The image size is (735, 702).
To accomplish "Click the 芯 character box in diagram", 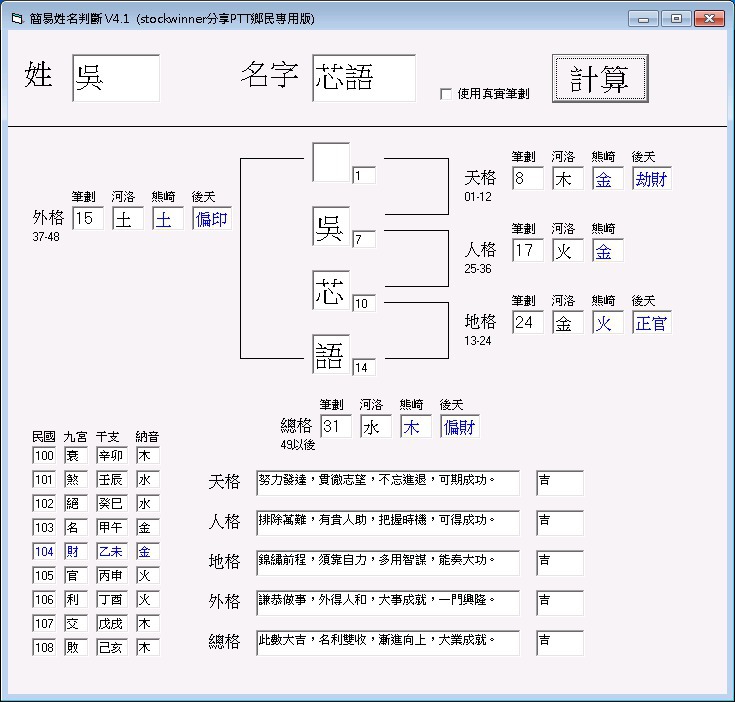I will pos(331,290).
